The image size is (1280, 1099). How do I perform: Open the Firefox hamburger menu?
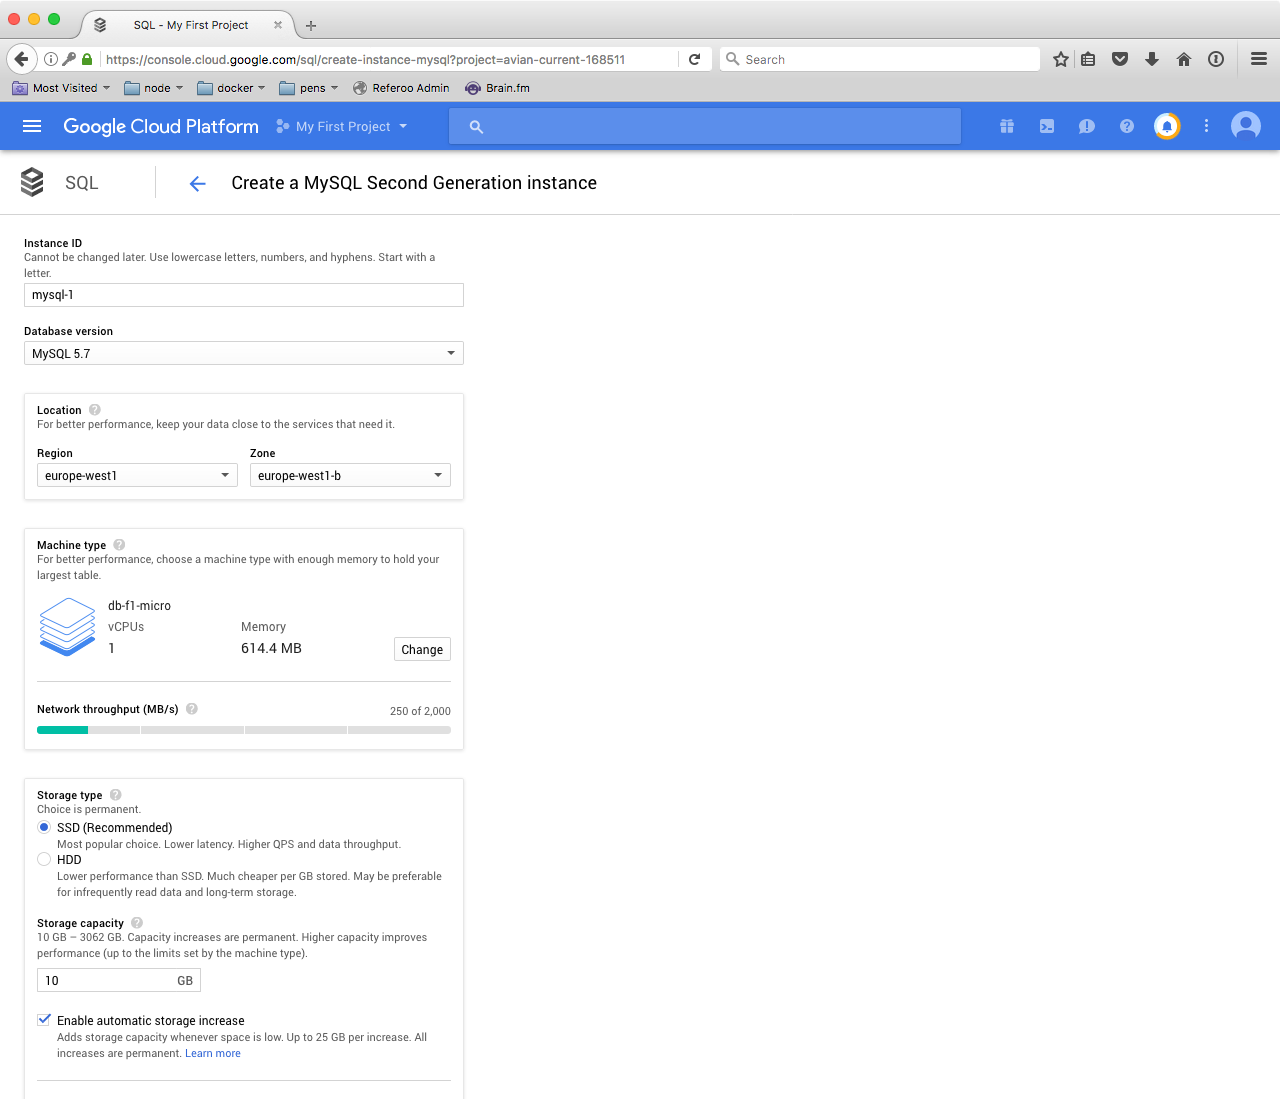(1259, 59)
